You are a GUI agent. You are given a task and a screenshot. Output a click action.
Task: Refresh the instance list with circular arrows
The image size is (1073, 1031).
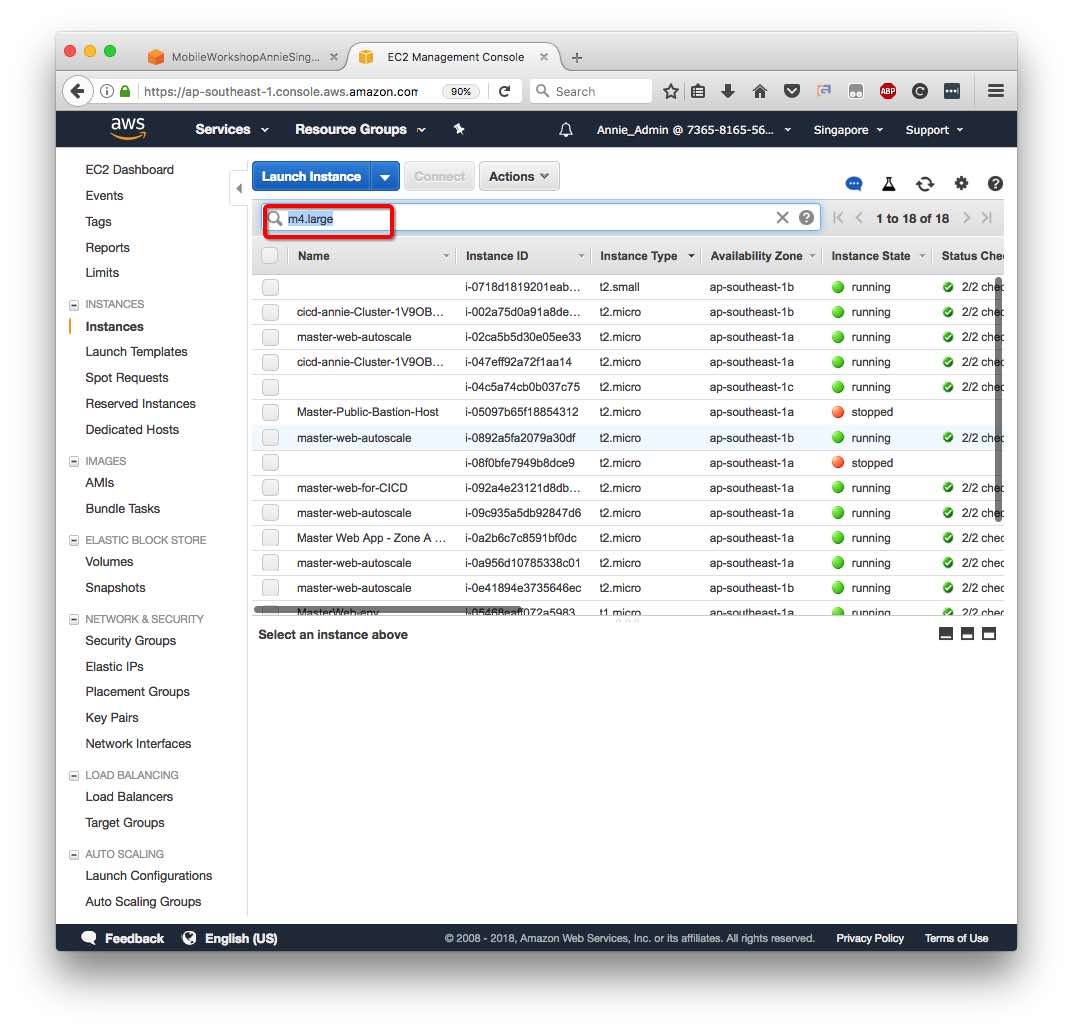[x=925, y=183]
